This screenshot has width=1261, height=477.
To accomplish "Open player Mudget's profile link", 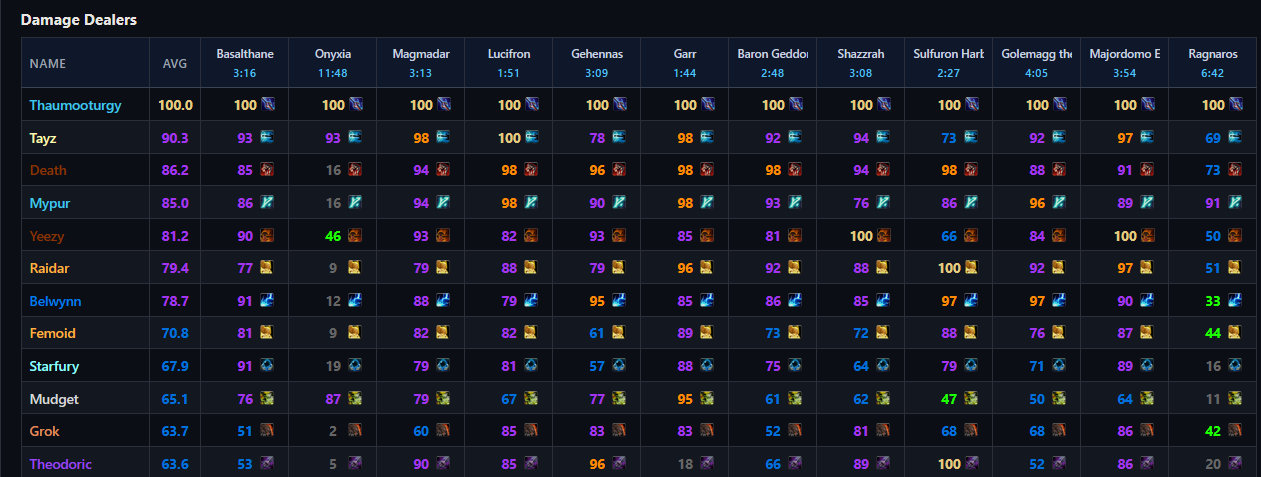I will (54, 399).
